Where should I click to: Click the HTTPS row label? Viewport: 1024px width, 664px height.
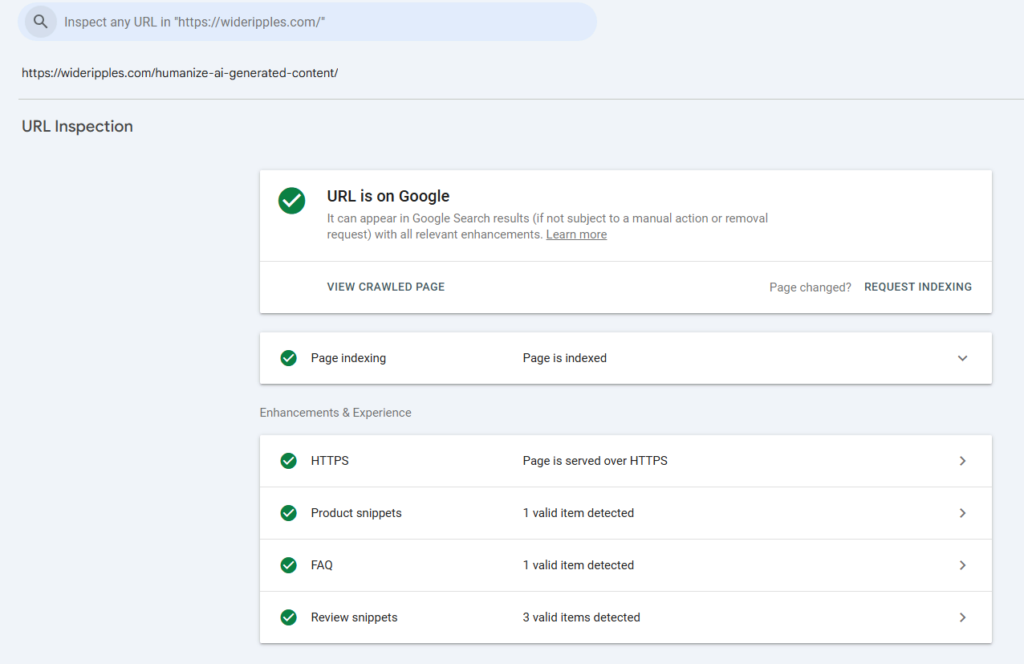[x=330, y=461]
